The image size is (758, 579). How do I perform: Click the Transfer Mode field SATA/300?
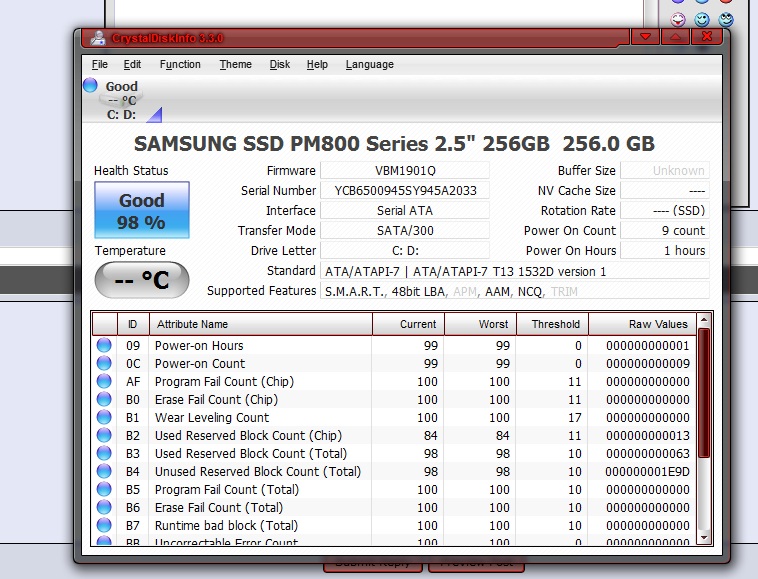pos(405,231)
